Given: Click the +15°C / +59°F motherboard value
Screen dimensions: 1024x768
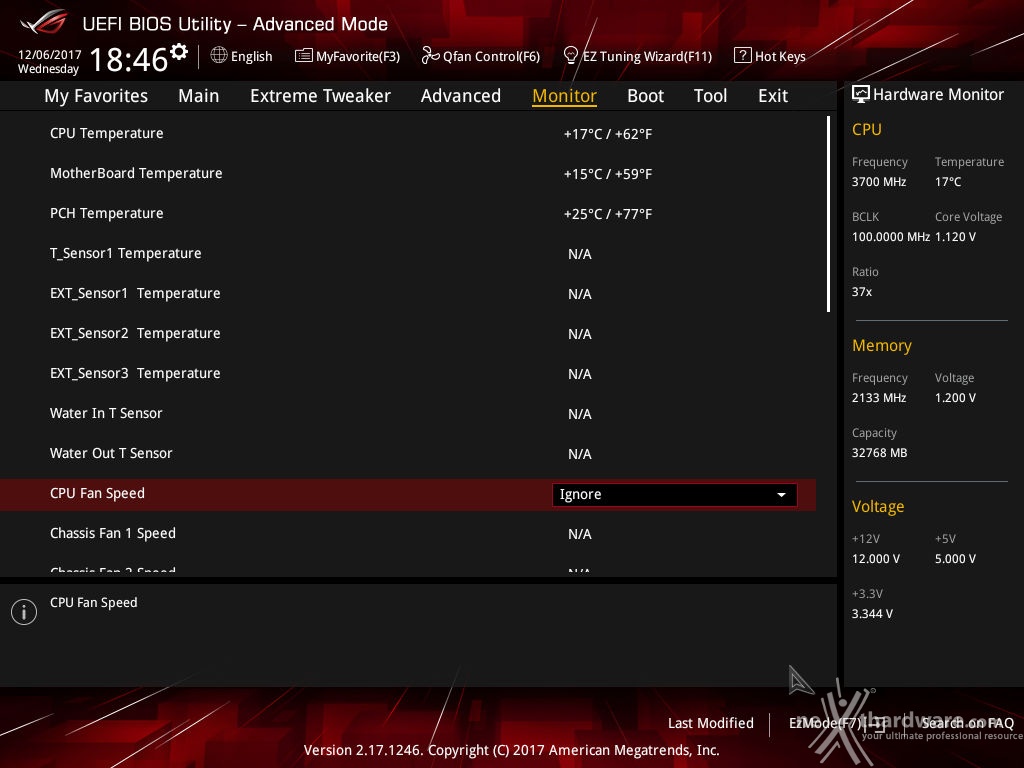Looking at the screenshot, I should pyautogui.click(x=607, y=174).
